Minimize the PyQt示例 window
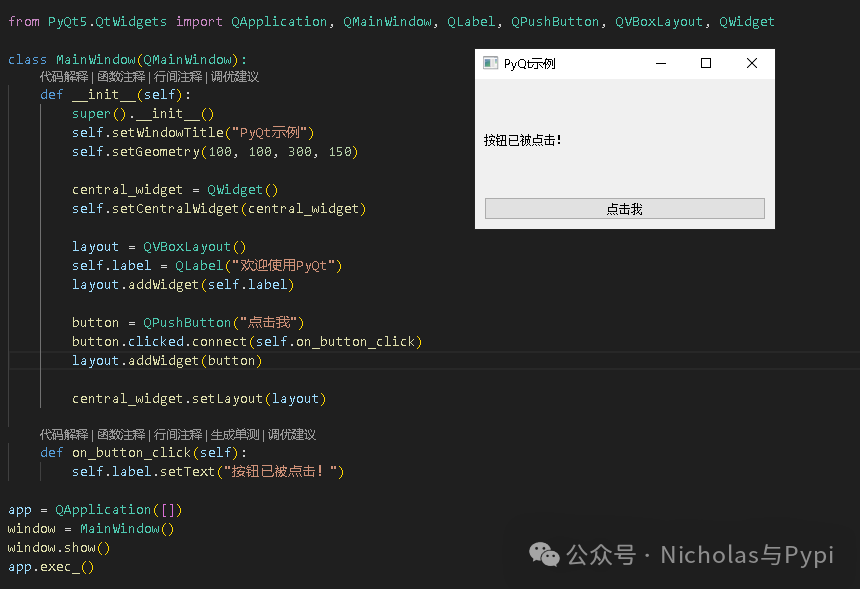The width and height of the screenshot is (860, 589). point(661,64)
